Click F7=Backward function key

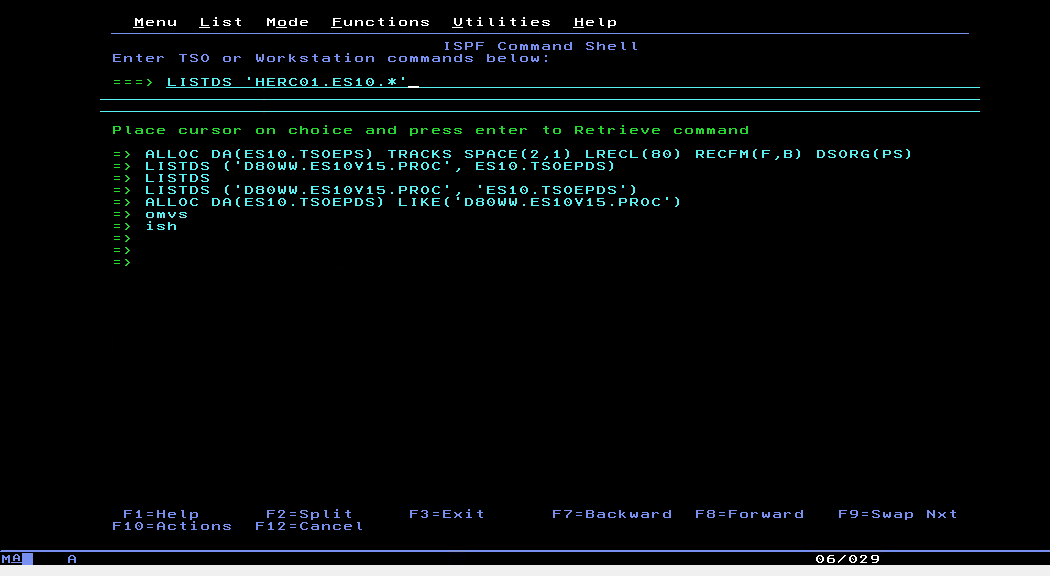612,514
